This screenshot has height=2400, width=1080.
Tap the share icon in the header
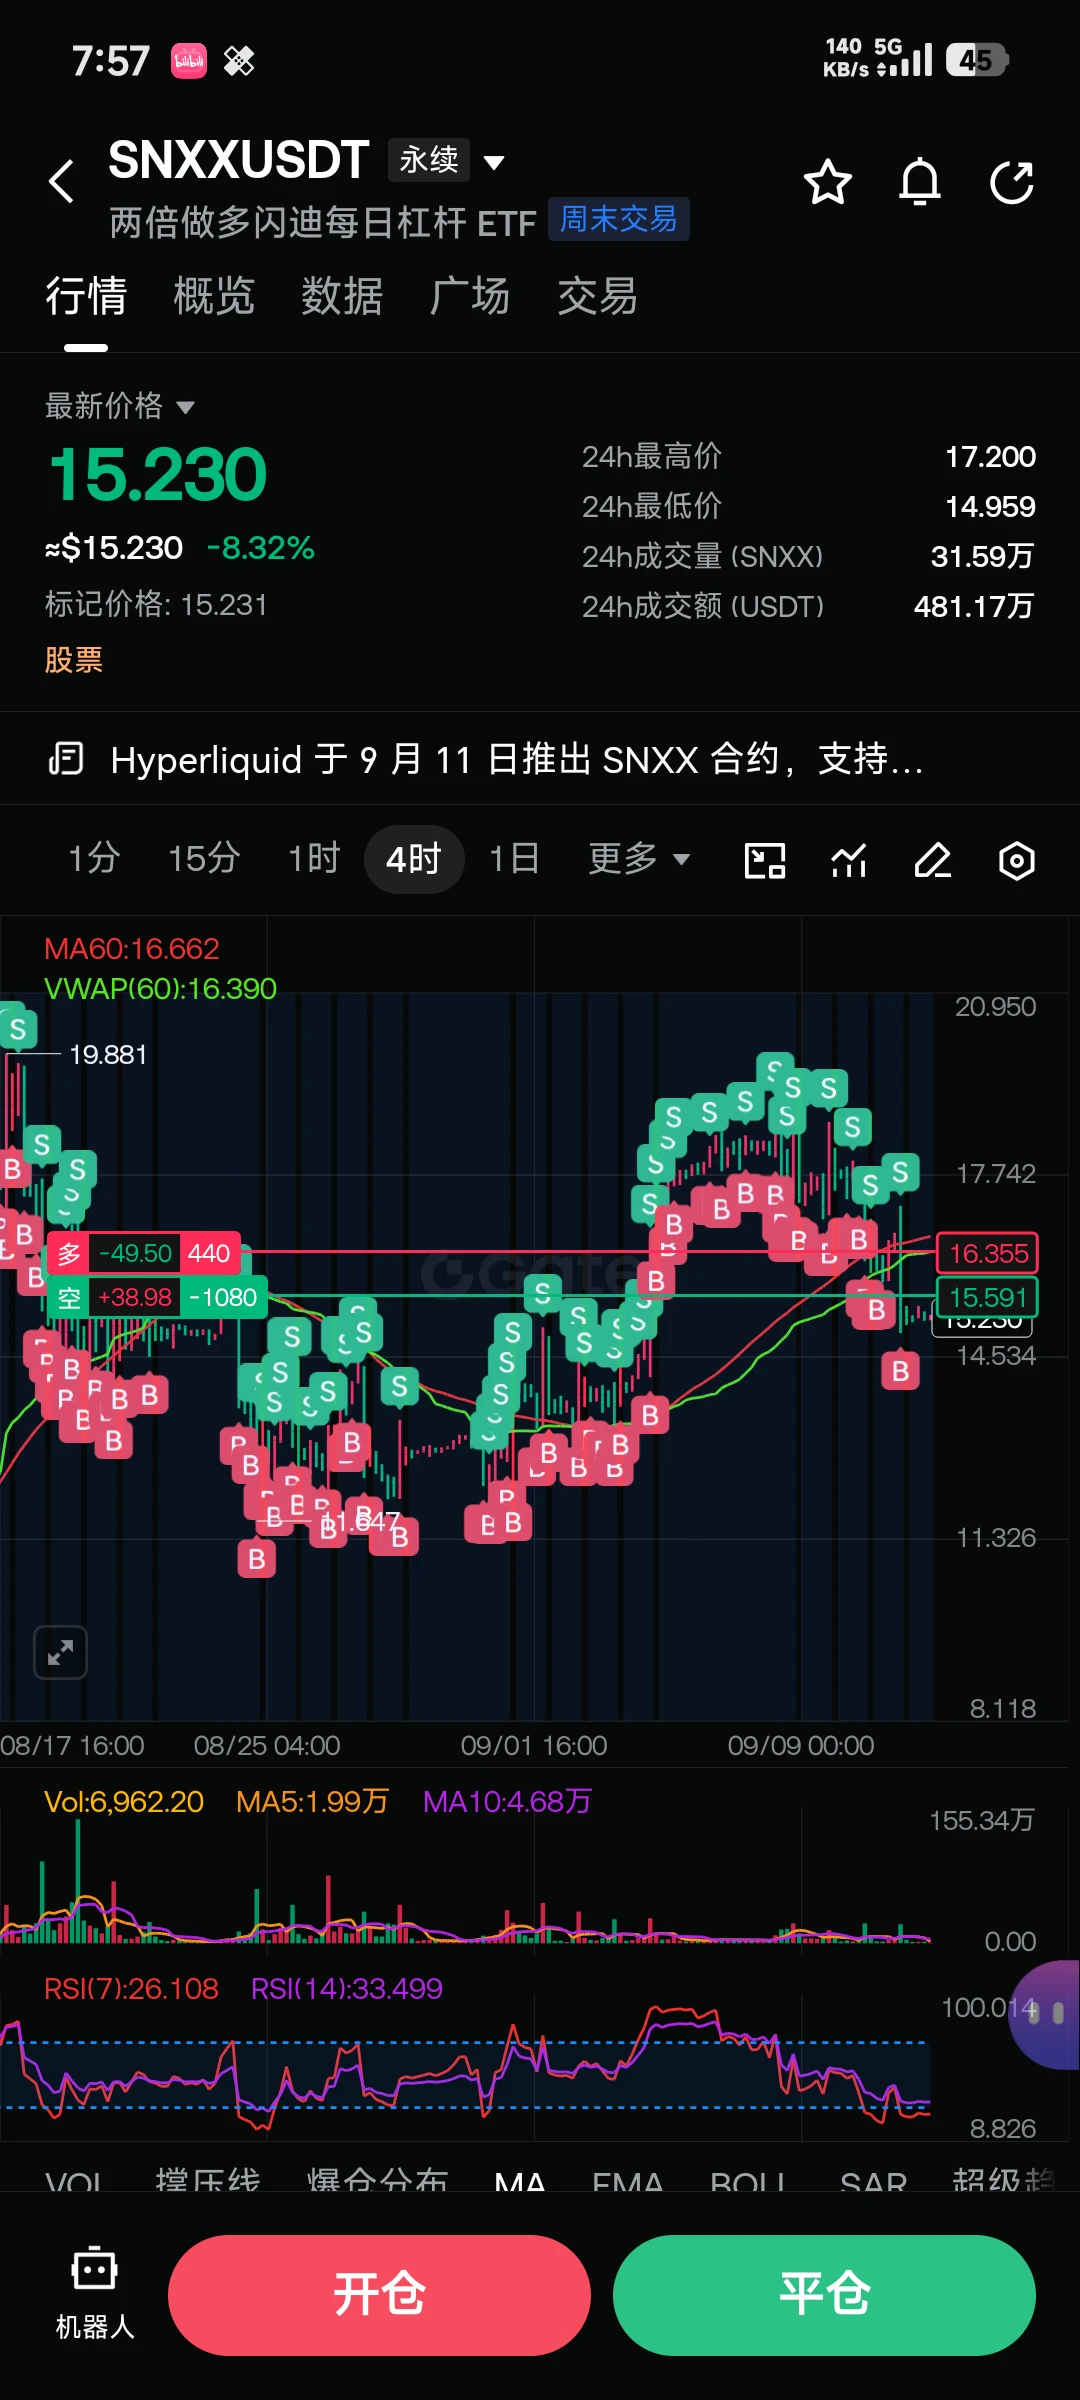pyautogui.click(x=1012, y=182)
